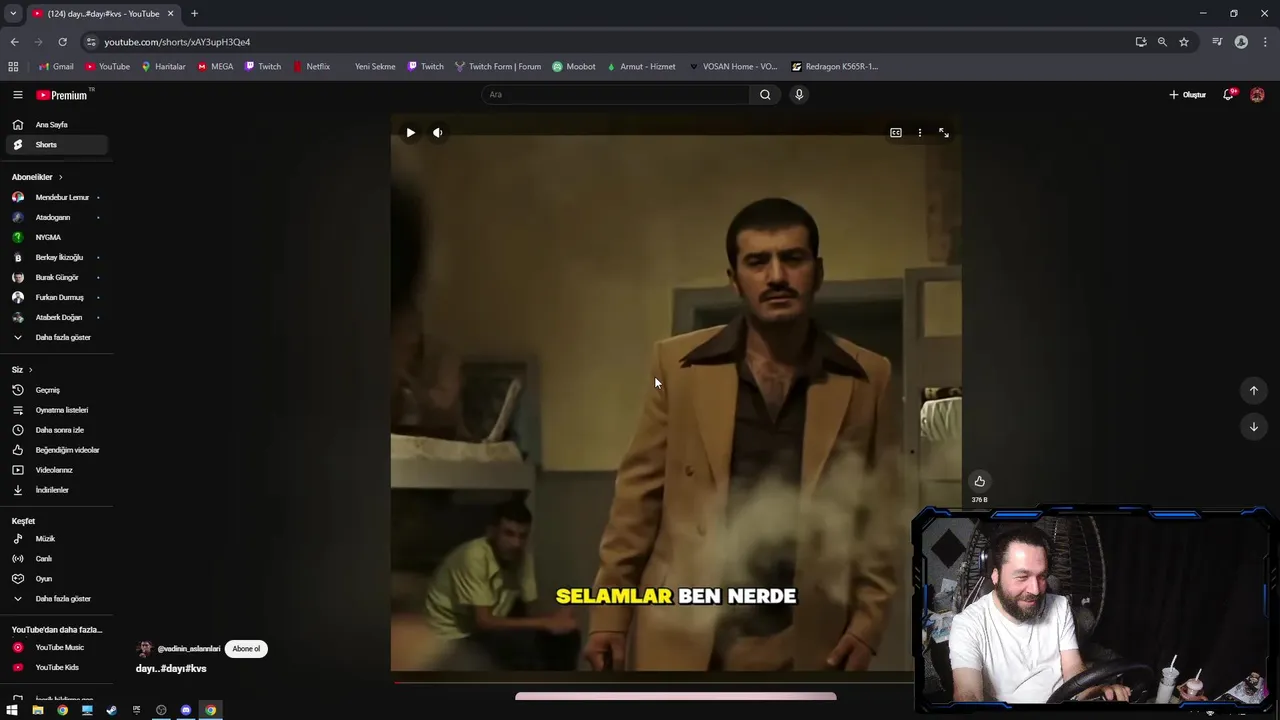This screenshot has height=720, width=1280.
Task: Open Oynatma listeleri in sidebar
Action: pyautogui.click(x=56, y=410)
